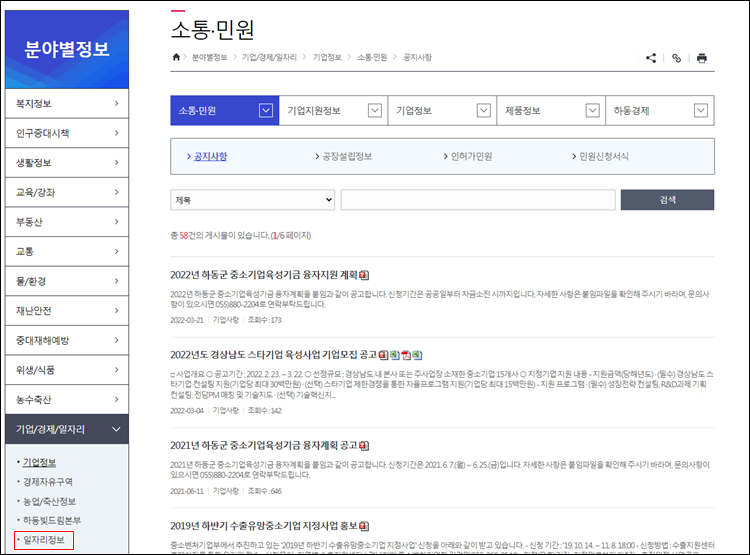Select 공장설립정보 sub-tab
The height and width of the screenshot is (555, 750).
point(347,156)
